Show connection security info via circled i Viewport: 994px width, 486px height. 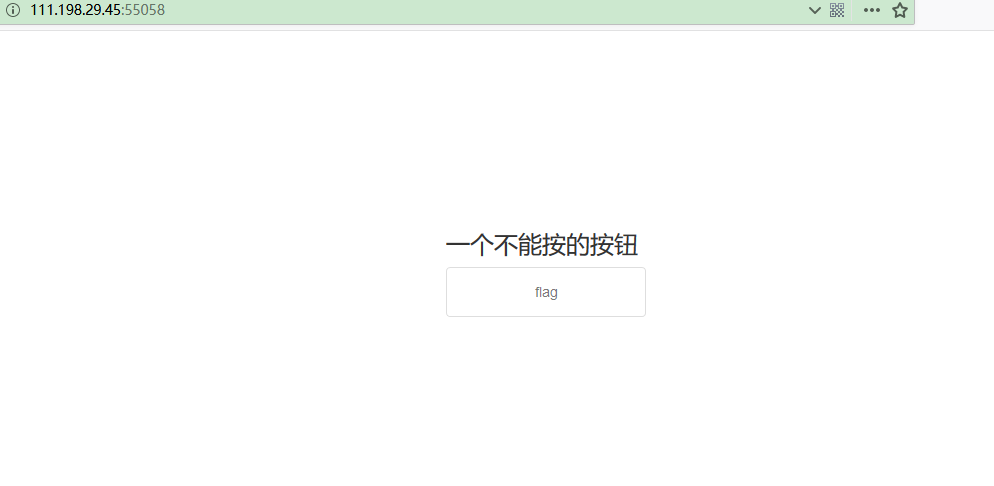13,10
